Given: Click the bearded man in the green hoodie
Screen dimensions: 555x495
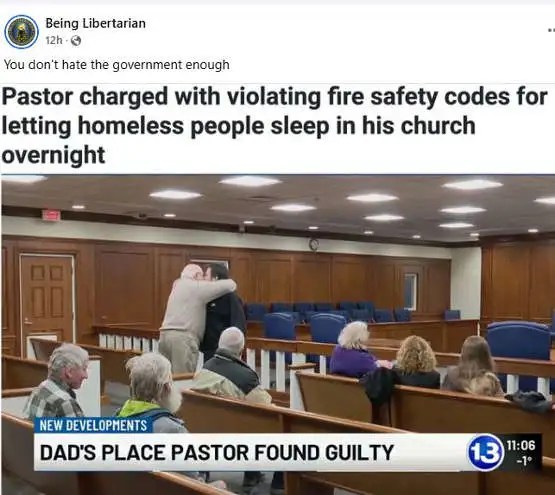Looking at the screenshot, I should tap(152, 393).
